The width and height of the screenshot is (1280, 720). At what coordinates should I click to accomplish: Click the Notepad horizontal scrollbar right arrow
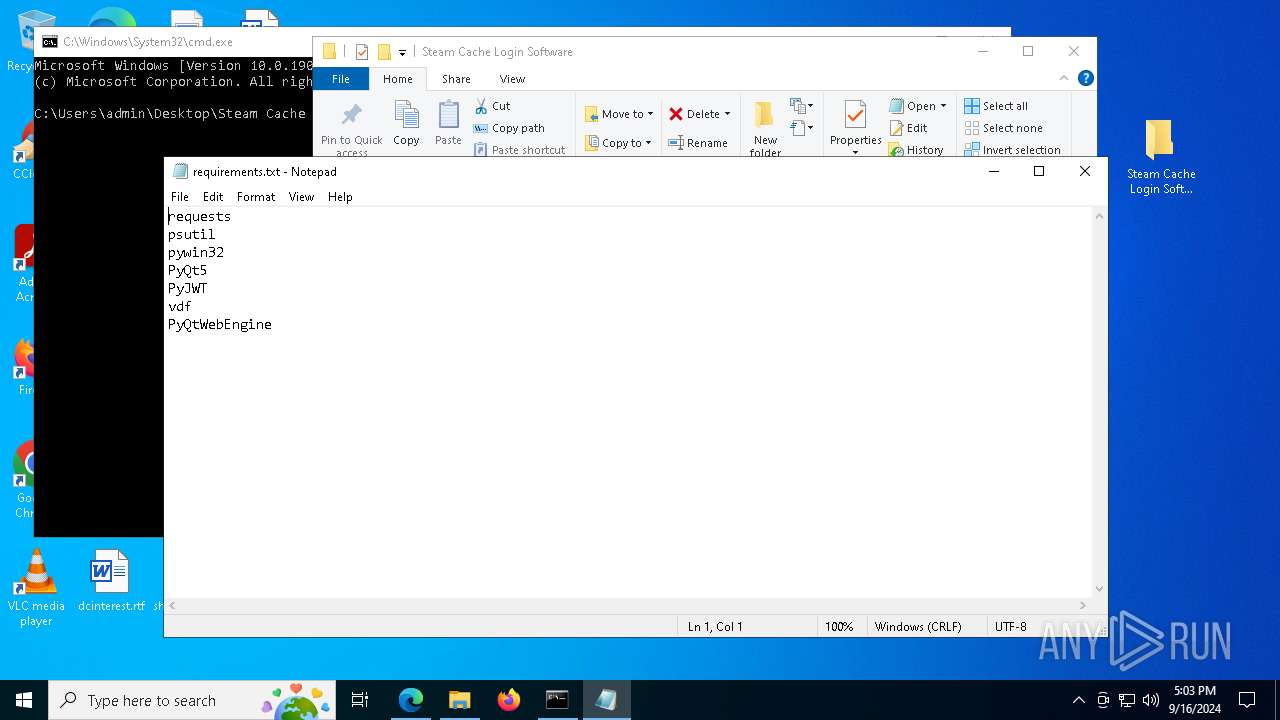pos(1083,605)
